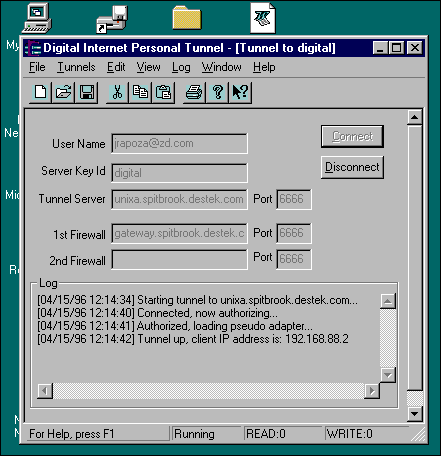This screenshot has height=456, width=441.
Task: Click the 1st Firewall address field
Action: [x=179, y=233]
